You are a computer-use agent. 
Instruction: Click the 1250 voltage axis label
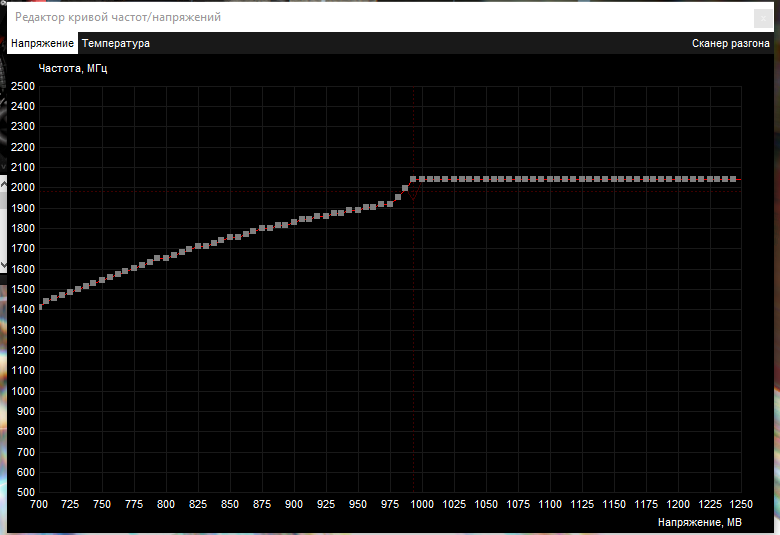pos(741,504)
